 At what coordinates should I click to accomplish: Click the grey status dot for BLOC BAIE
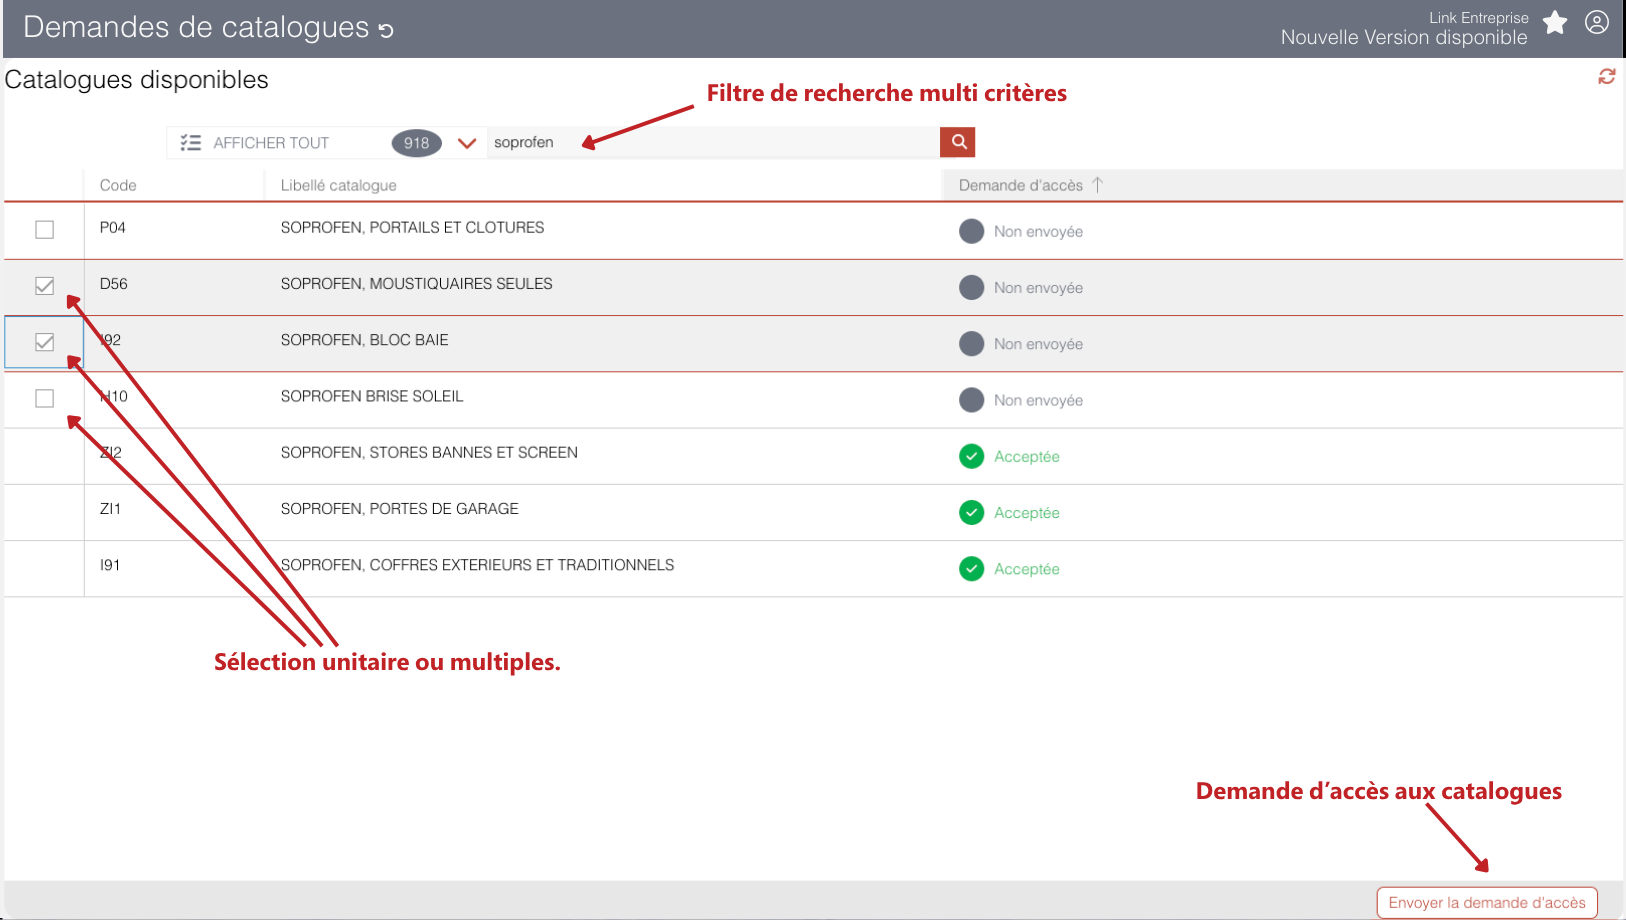[x=972, y=343]
